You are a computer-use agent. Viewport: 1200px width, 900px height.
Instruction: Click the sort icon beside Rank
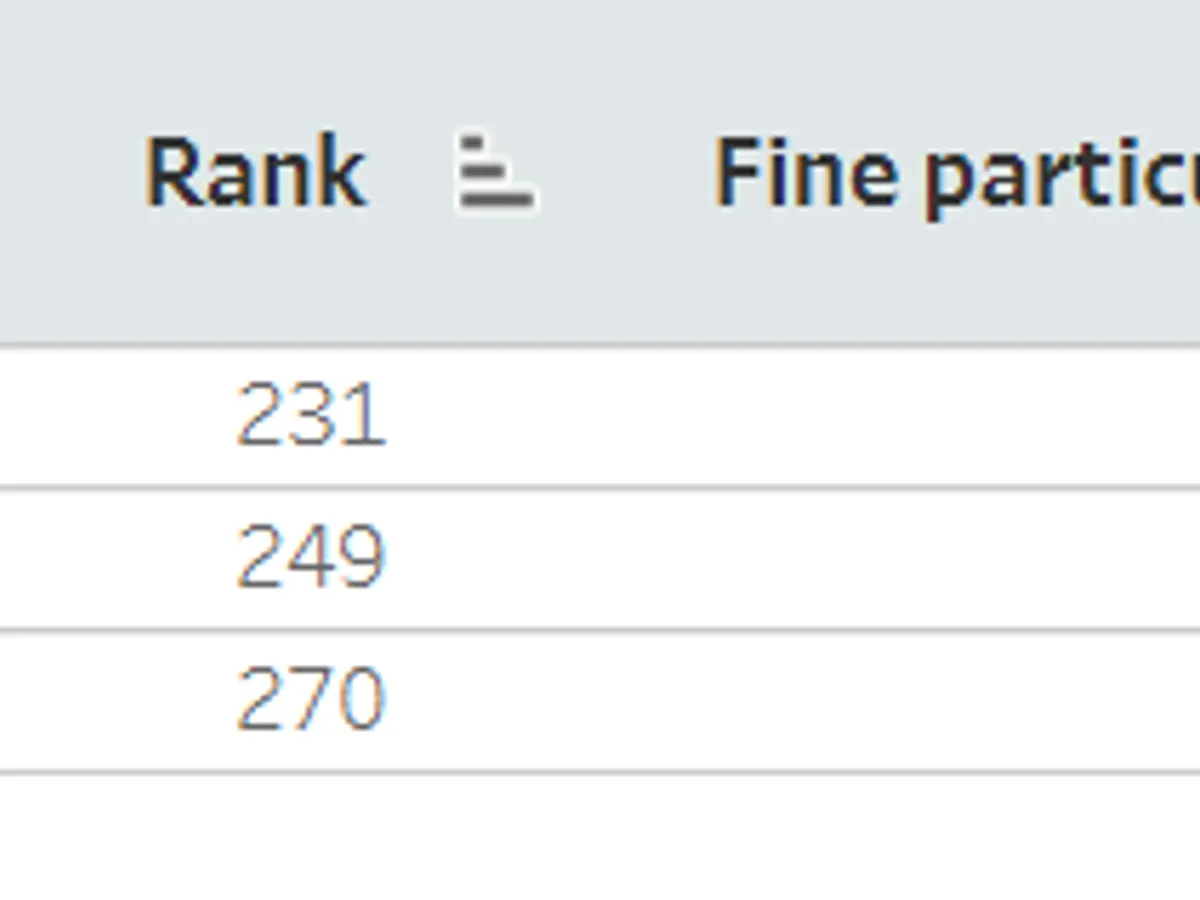point(495,173)
